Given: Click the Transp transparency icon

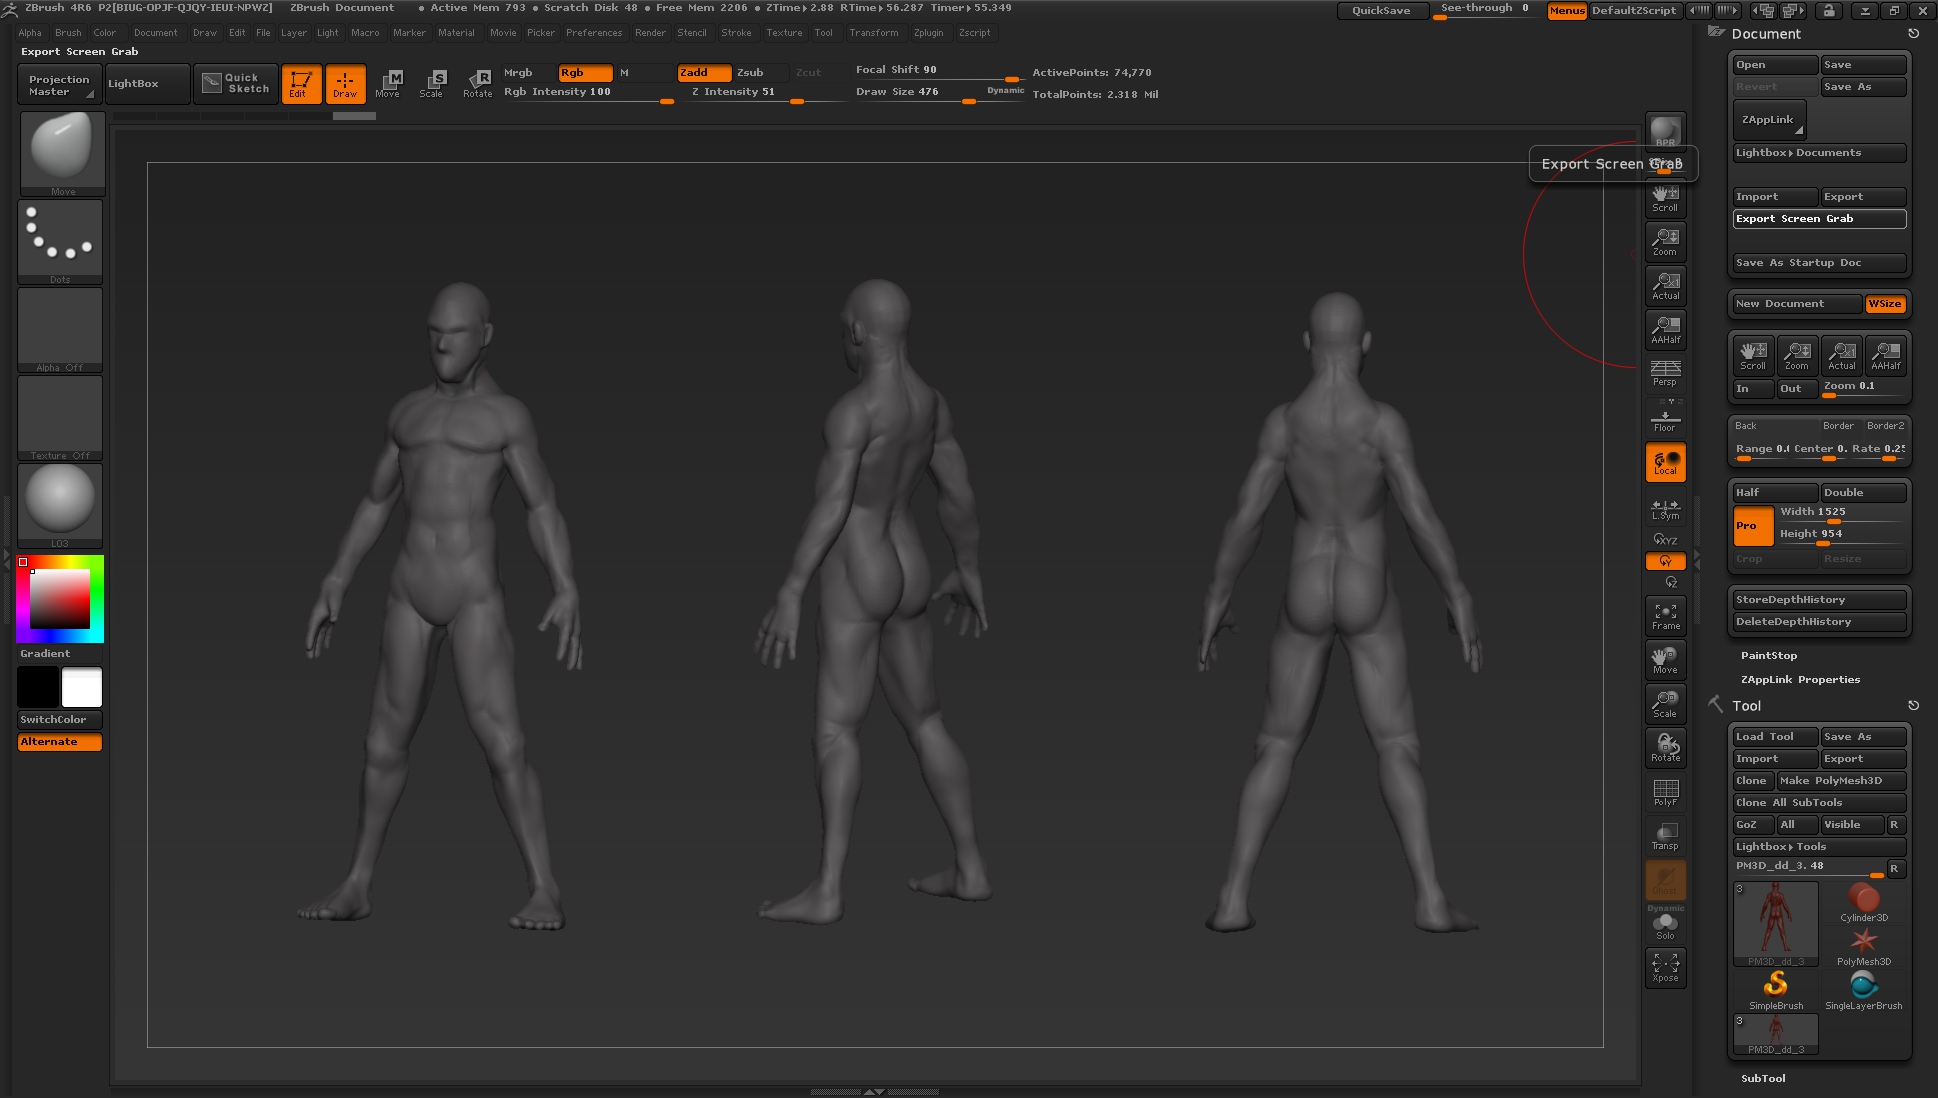Looking at the screenshot, I should point(1665,836).
